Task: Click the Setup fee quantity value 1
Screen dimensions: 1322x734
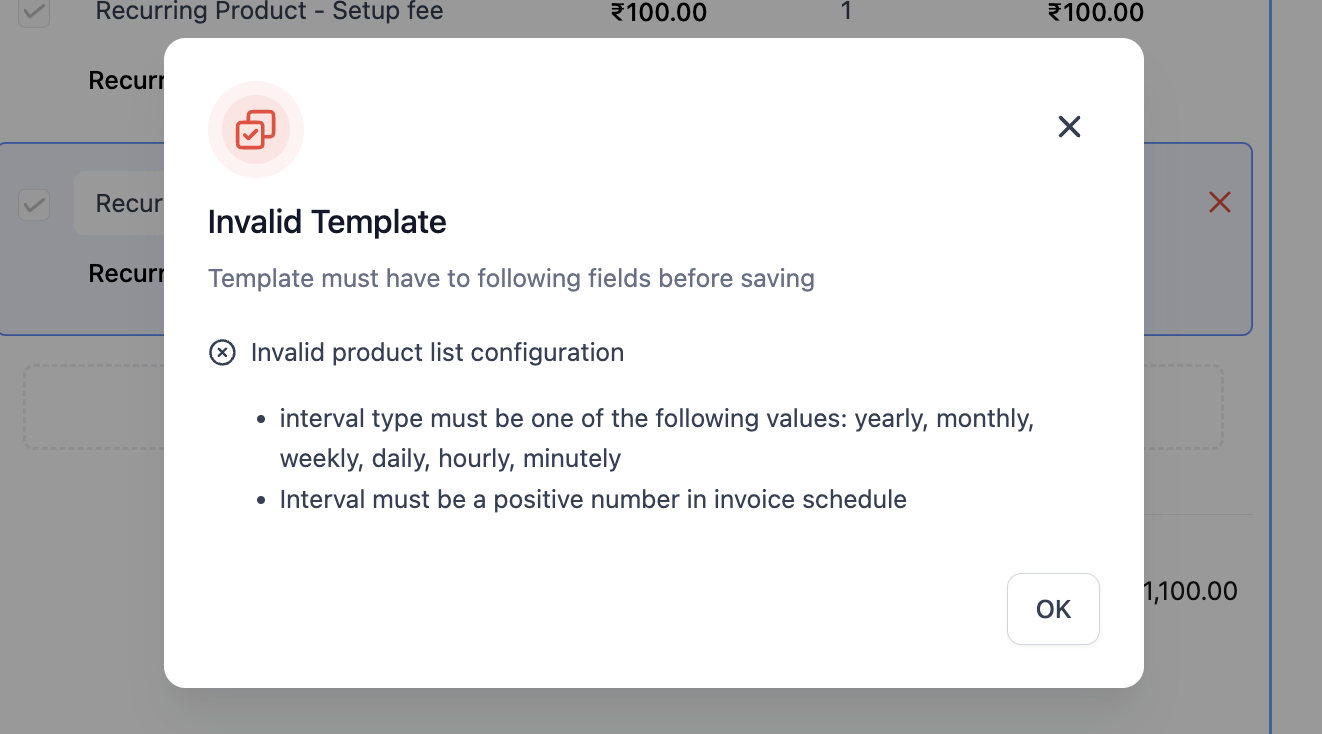Action: [846, 13]
